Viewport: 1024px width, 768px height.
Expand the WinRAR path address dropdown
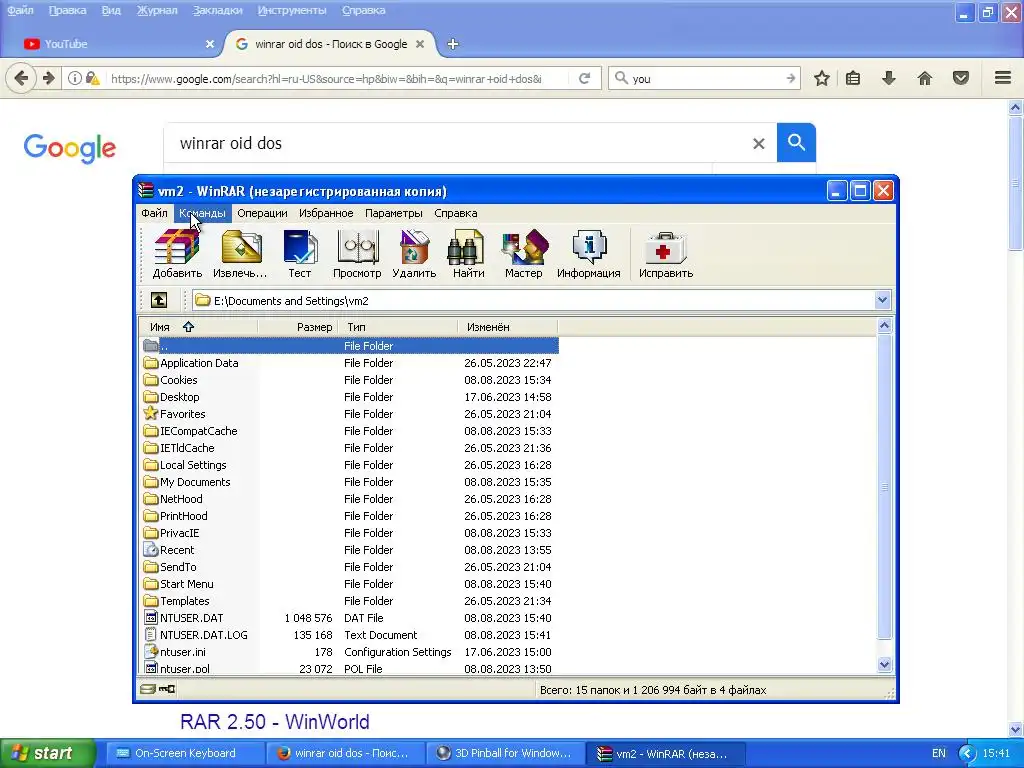882,300
